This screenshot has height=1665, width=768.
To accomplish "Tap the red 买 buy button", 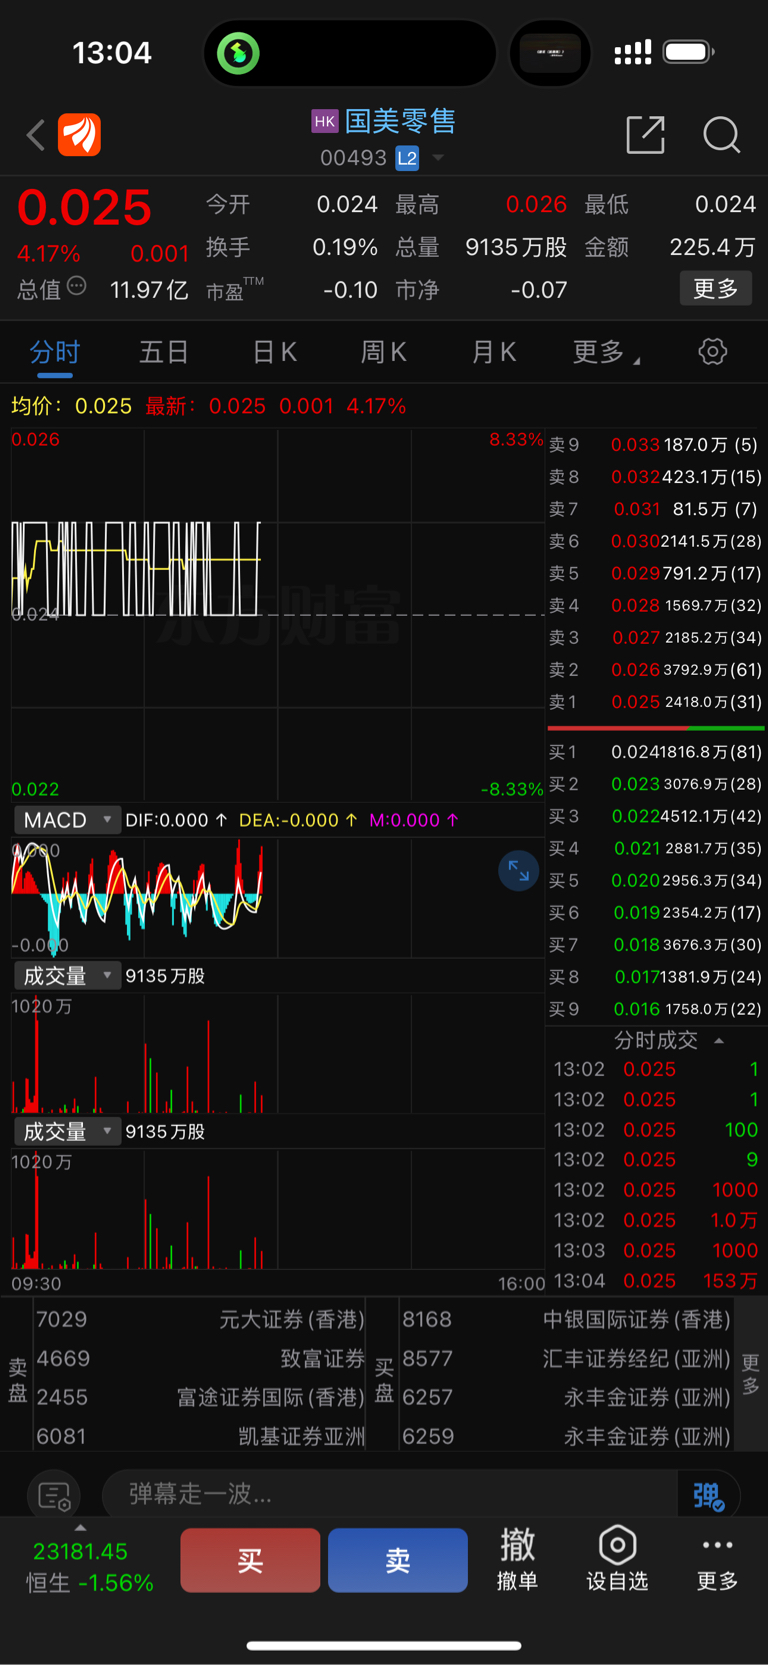I will (250, 1560).
